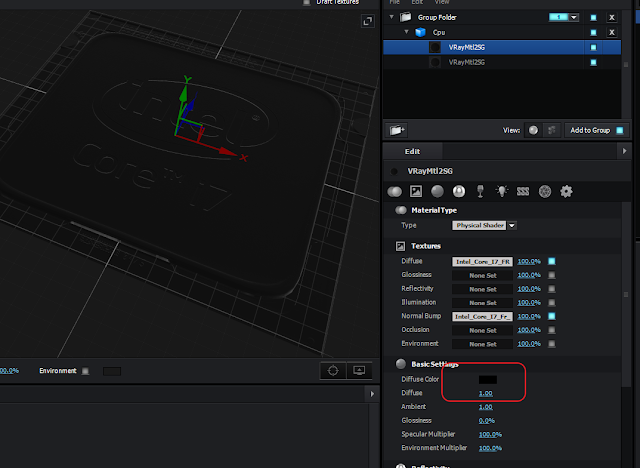The image size is (640, 468).
Task: Click the material preview dot beside the VRayMtl2SG title
Action: tap(394, 171)
